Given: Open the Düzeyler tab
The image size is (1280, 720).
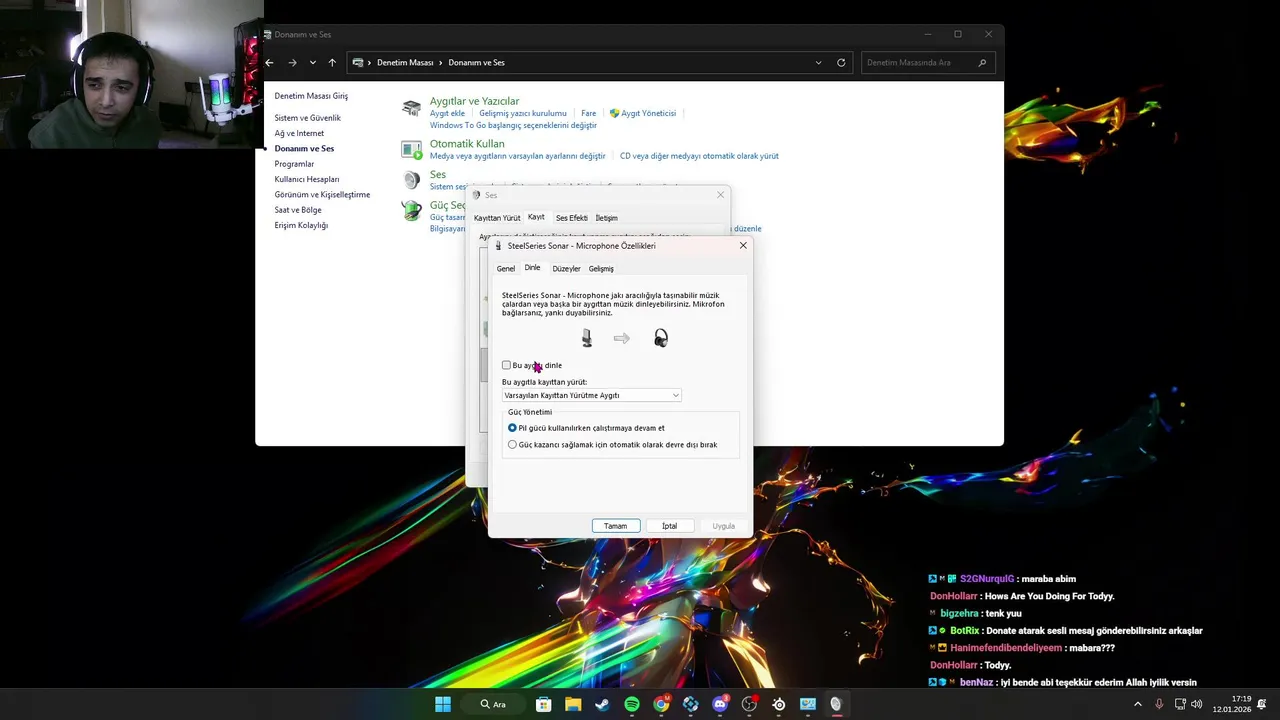Looking at the screenshot, I should [566, 269].
